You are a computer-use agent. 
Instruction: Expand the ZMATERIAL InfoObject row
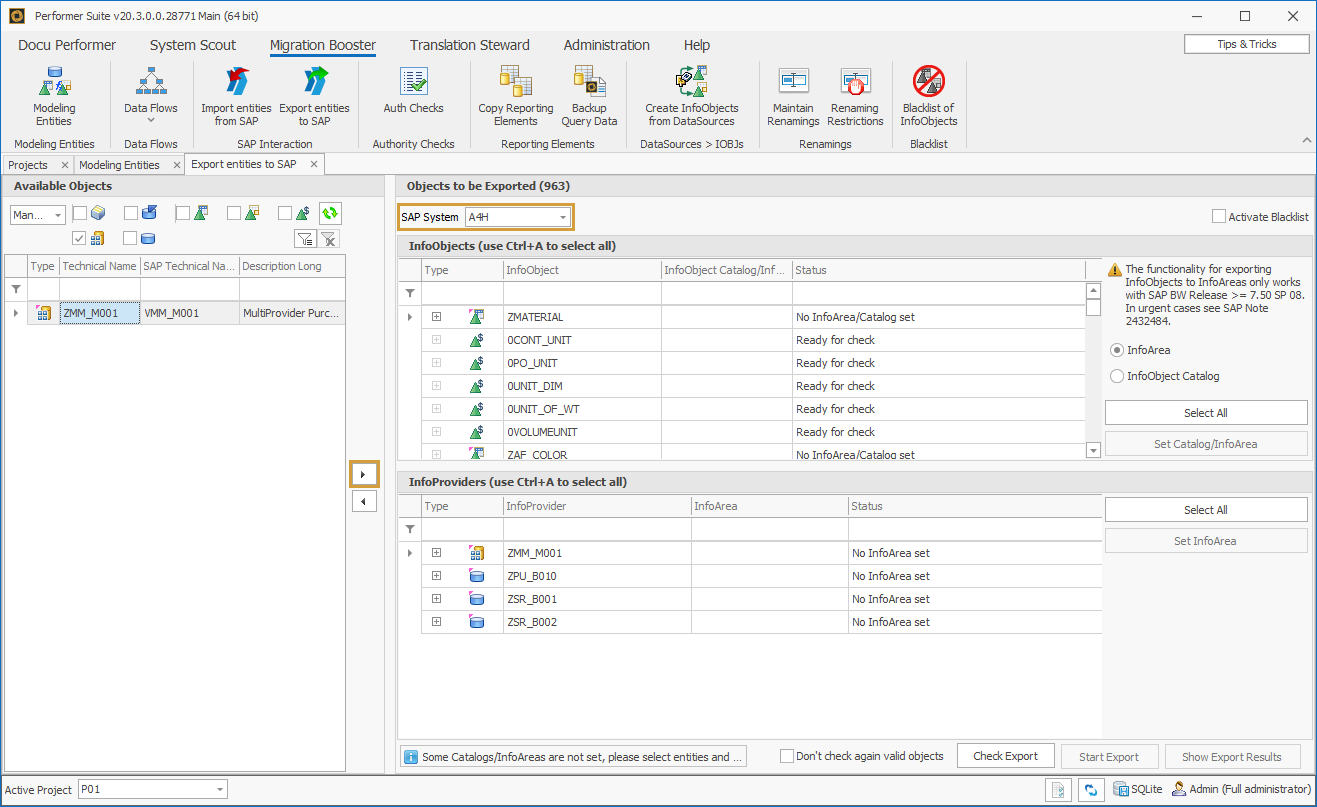pyautogui.click(x=436, y=317)
